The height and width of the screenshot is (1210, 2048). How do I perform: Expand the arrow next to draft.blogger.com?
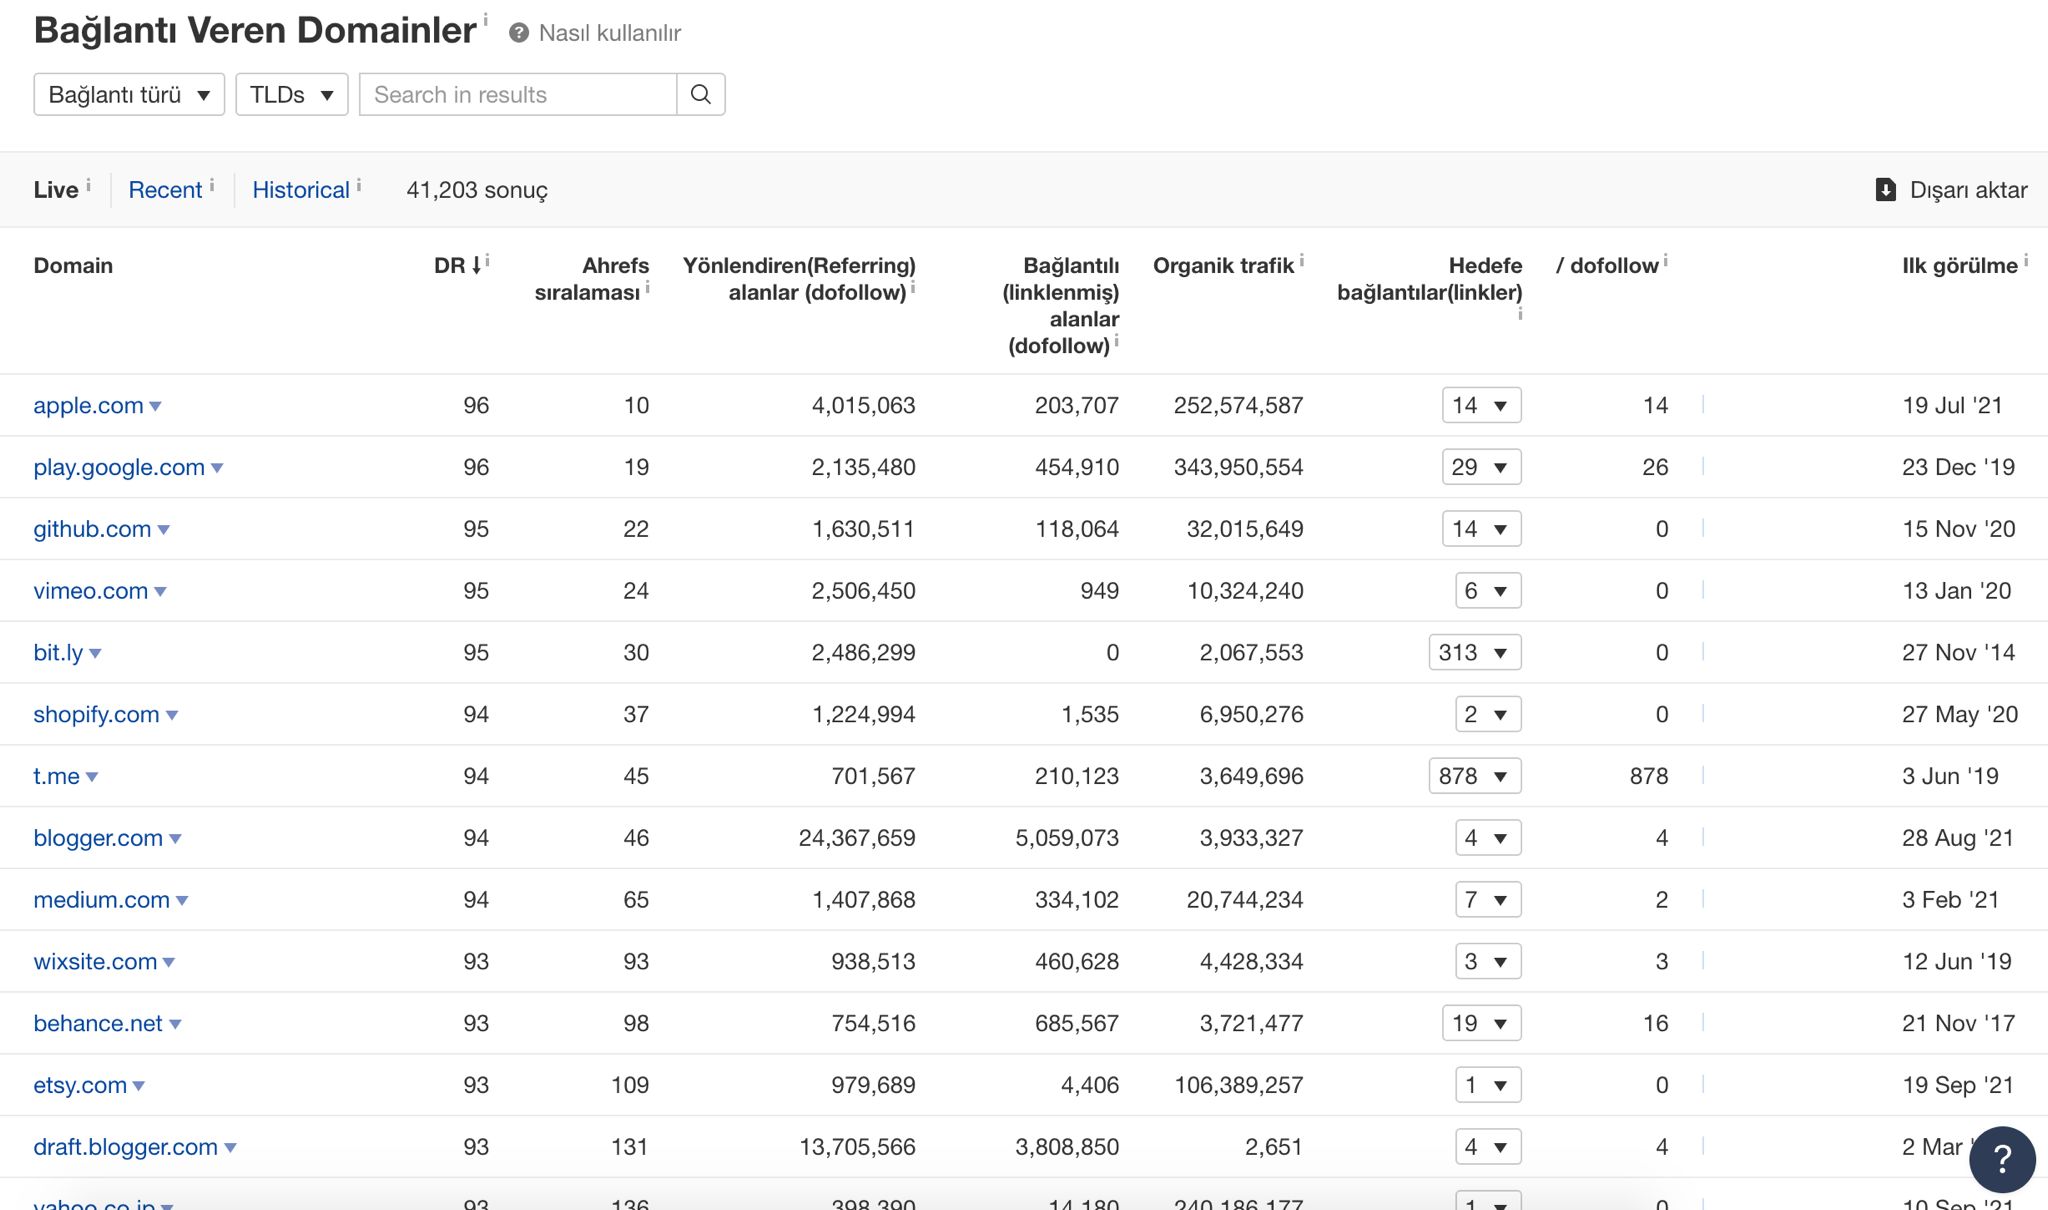[x=230, y=1148]
